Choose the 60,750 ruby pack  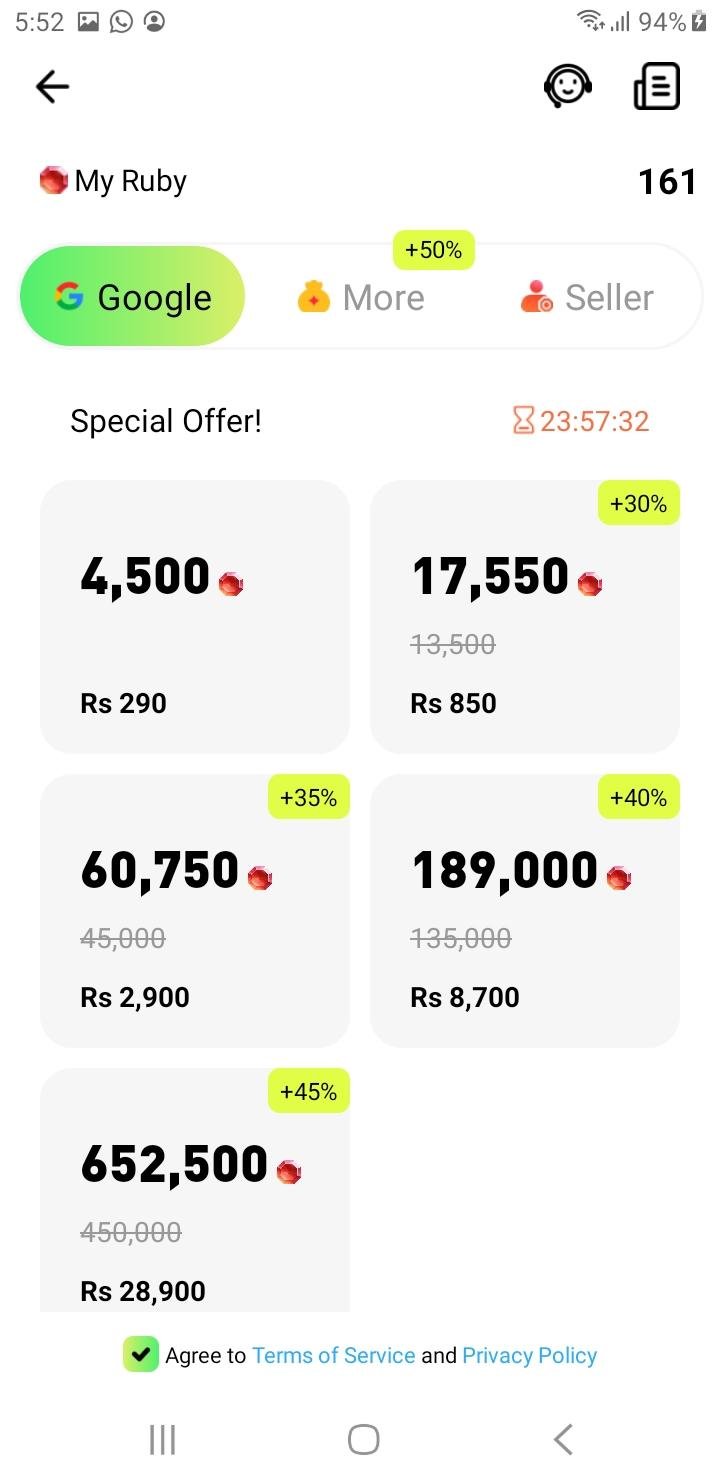(x=195, y=911)
